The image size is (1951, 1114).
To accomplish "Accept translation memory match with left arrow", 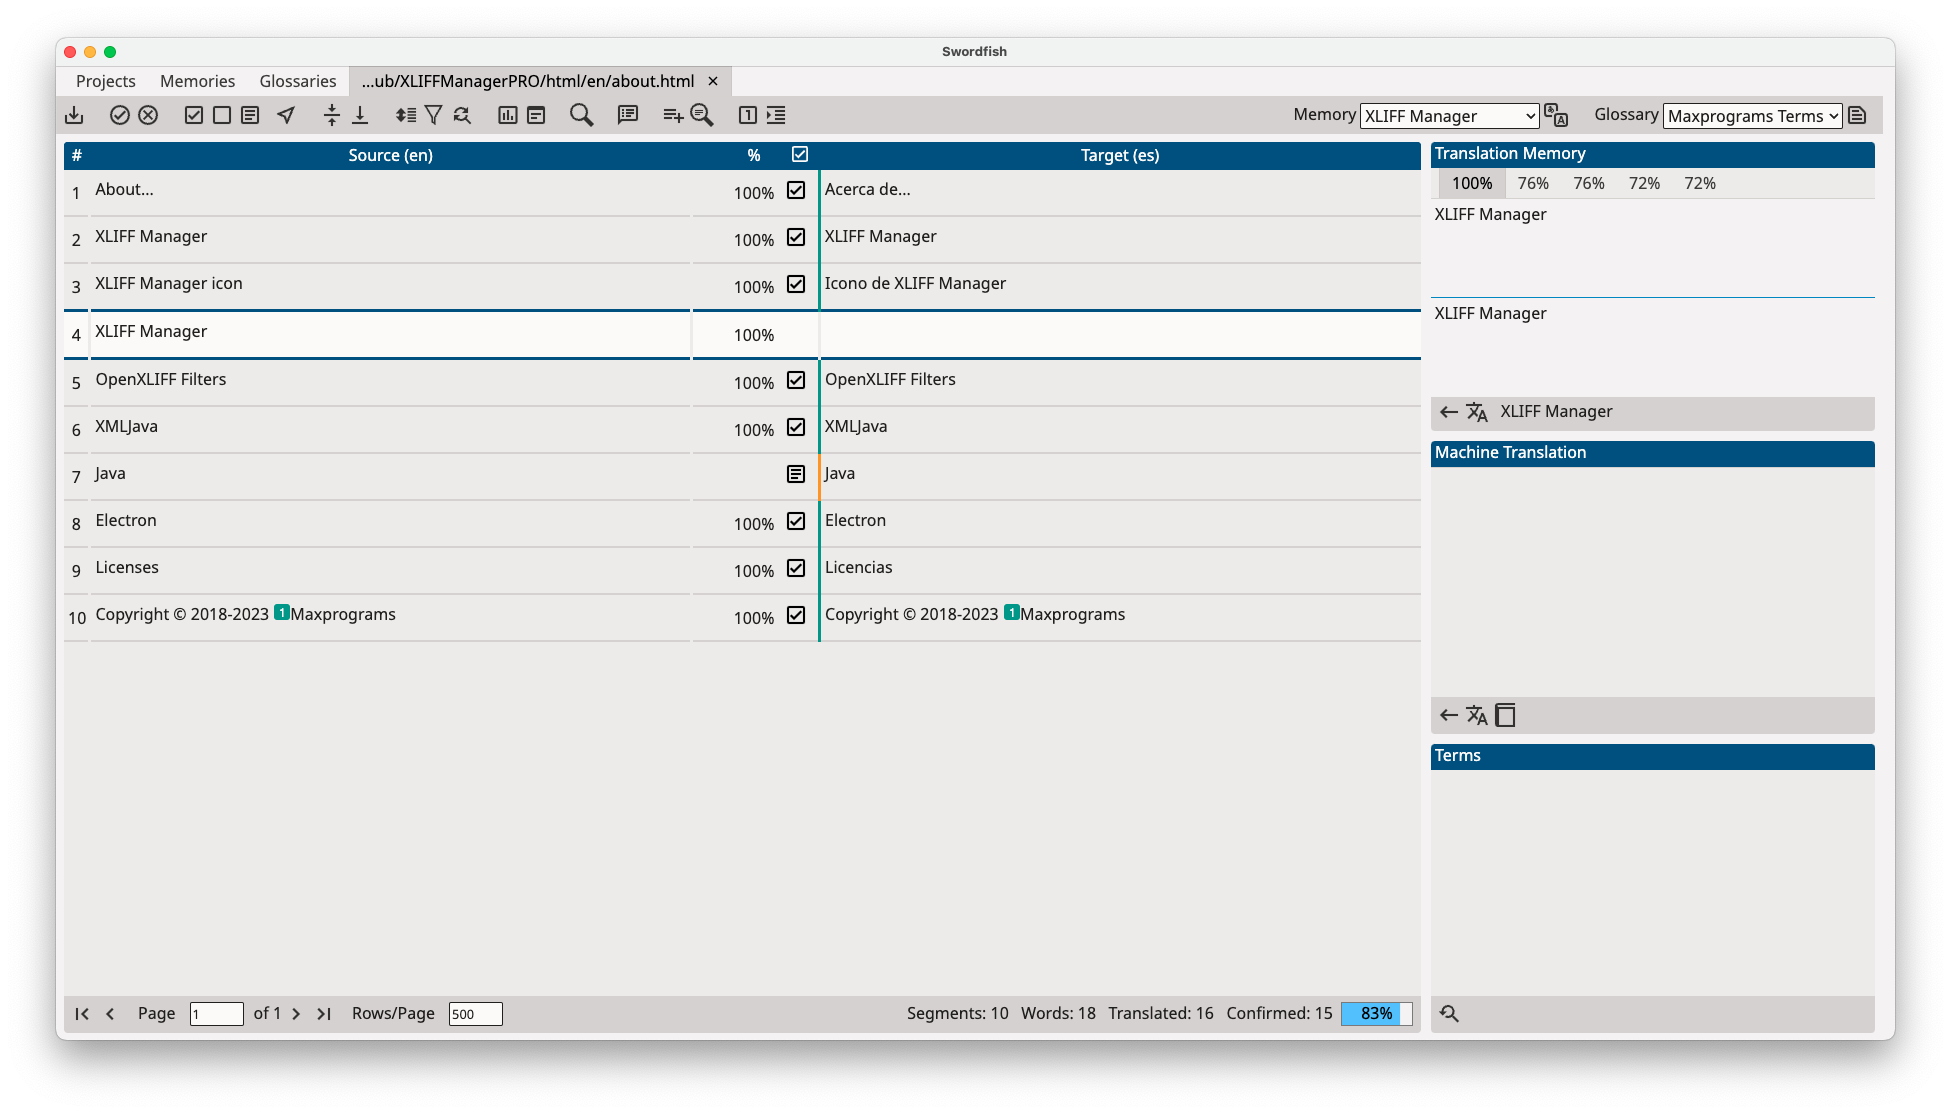I will (1448, 412).
